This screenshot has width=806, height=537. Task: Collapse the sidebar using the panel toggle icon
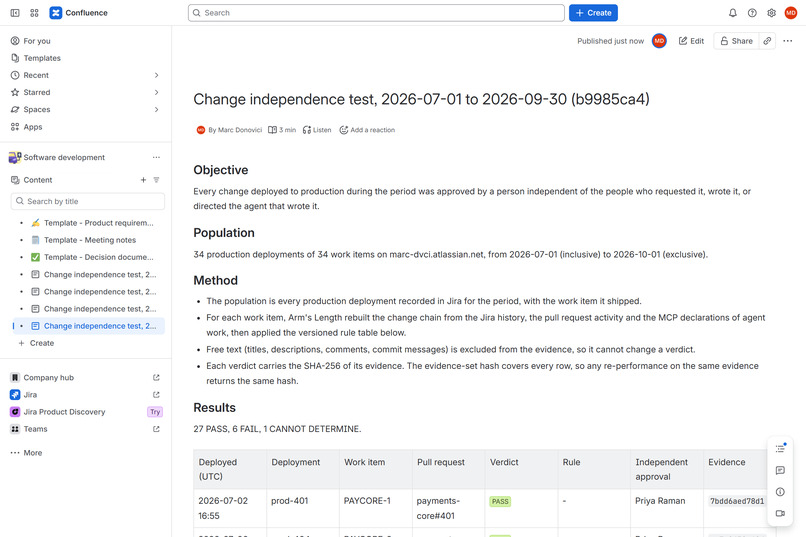tap(15, 13)
